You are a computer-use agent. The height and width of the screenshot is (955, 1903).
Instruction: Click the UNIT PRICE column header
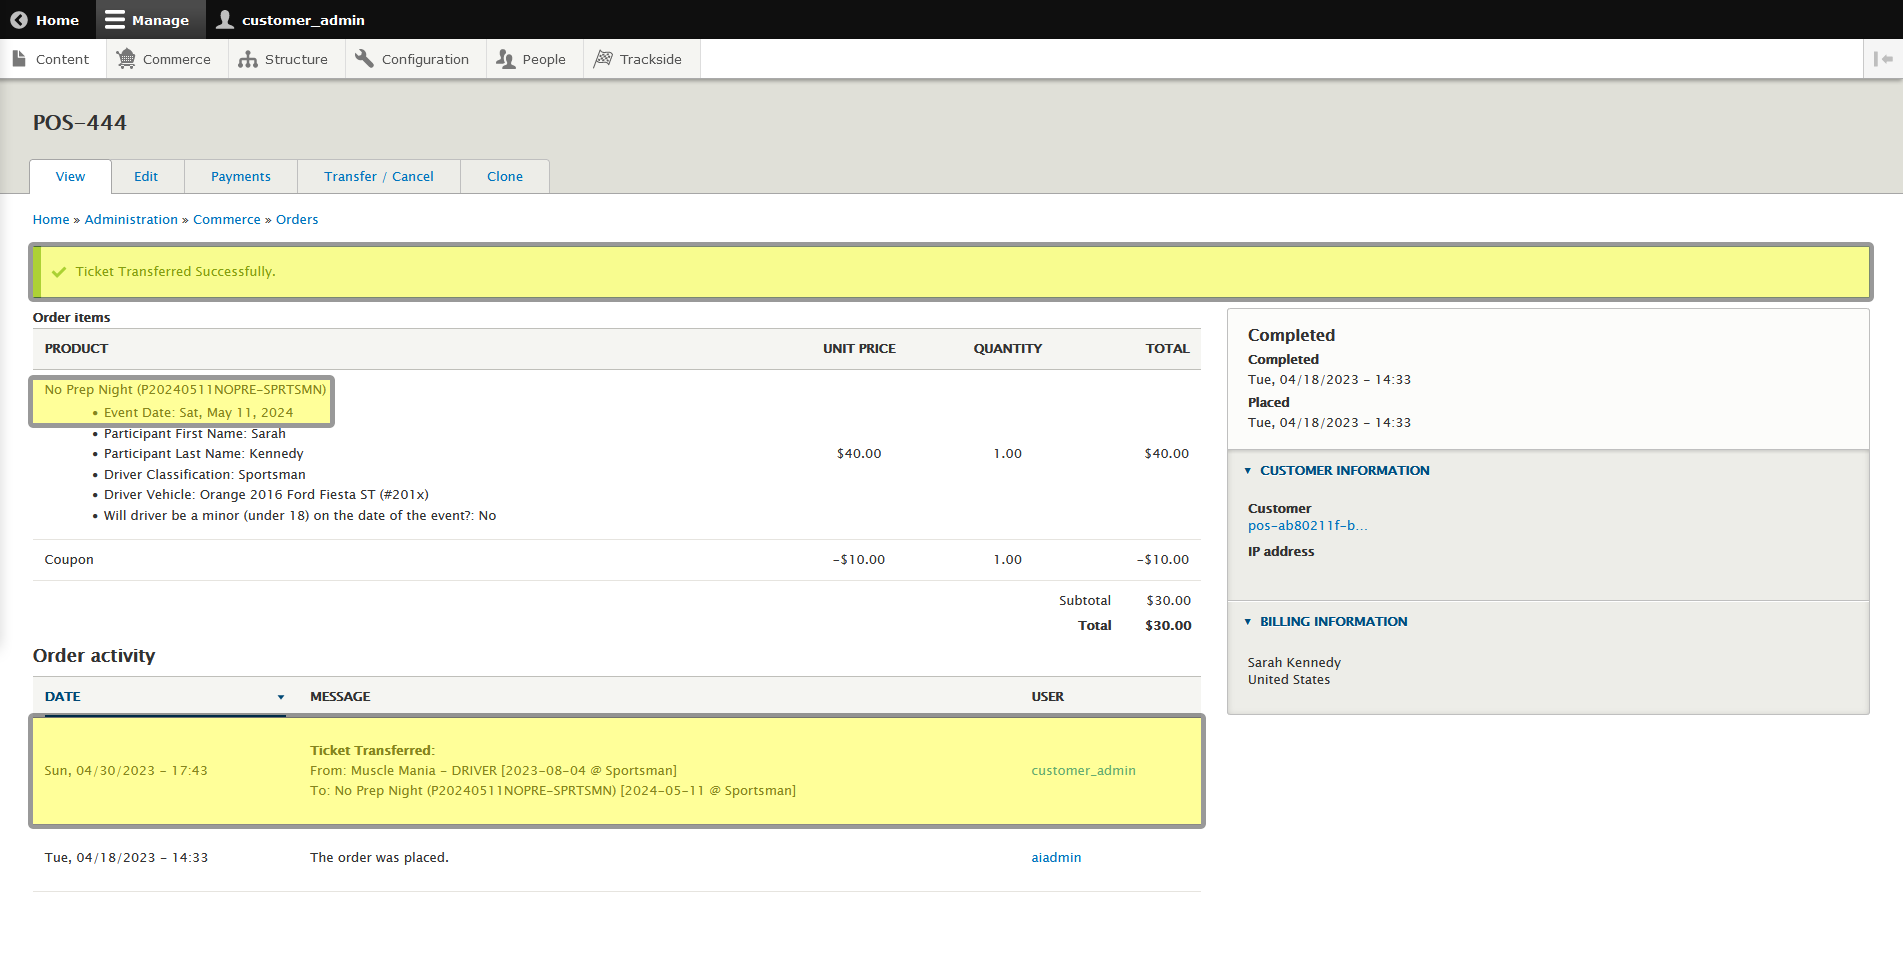pyautogui.click(x=859, y=348)
